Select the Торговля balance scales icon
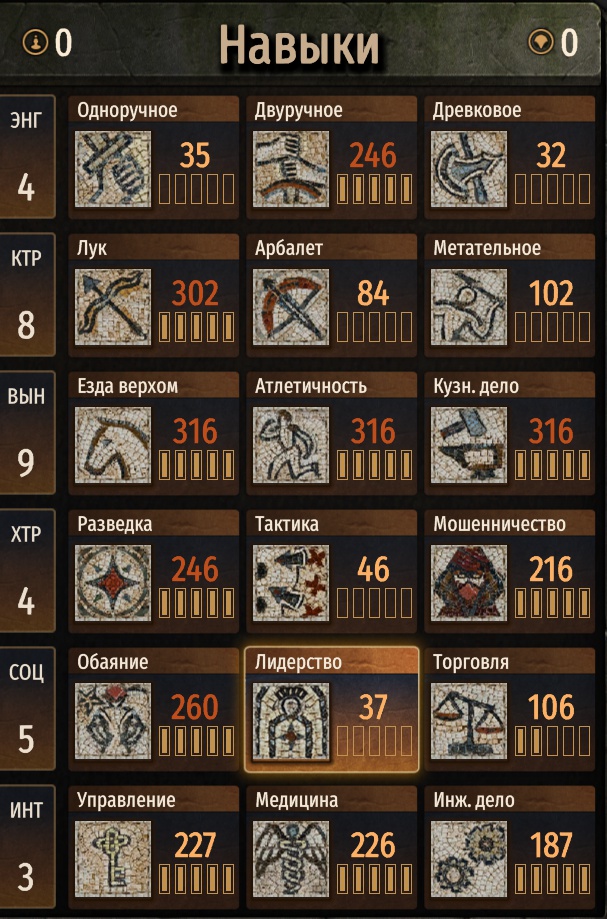 [469, 720]
